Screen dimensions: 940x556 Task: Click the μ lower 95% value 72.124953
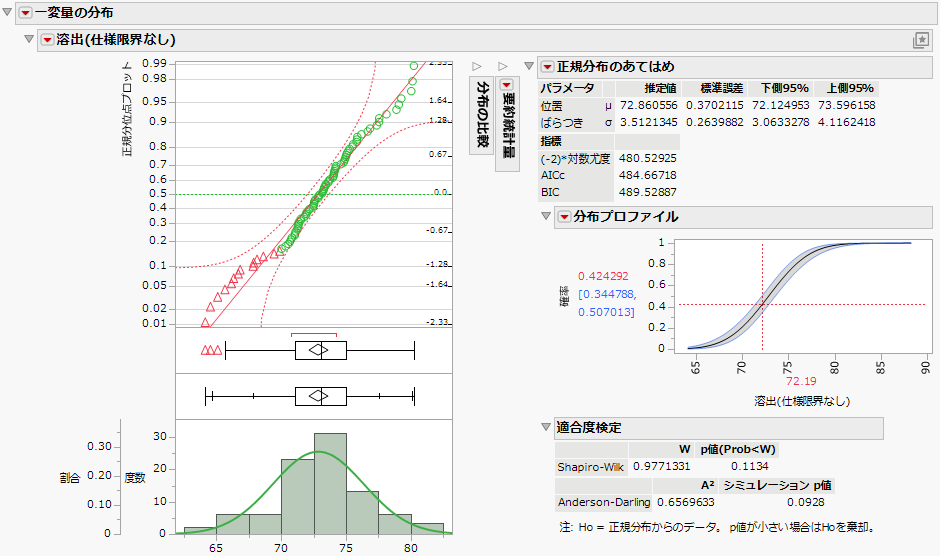pos(781,105)
